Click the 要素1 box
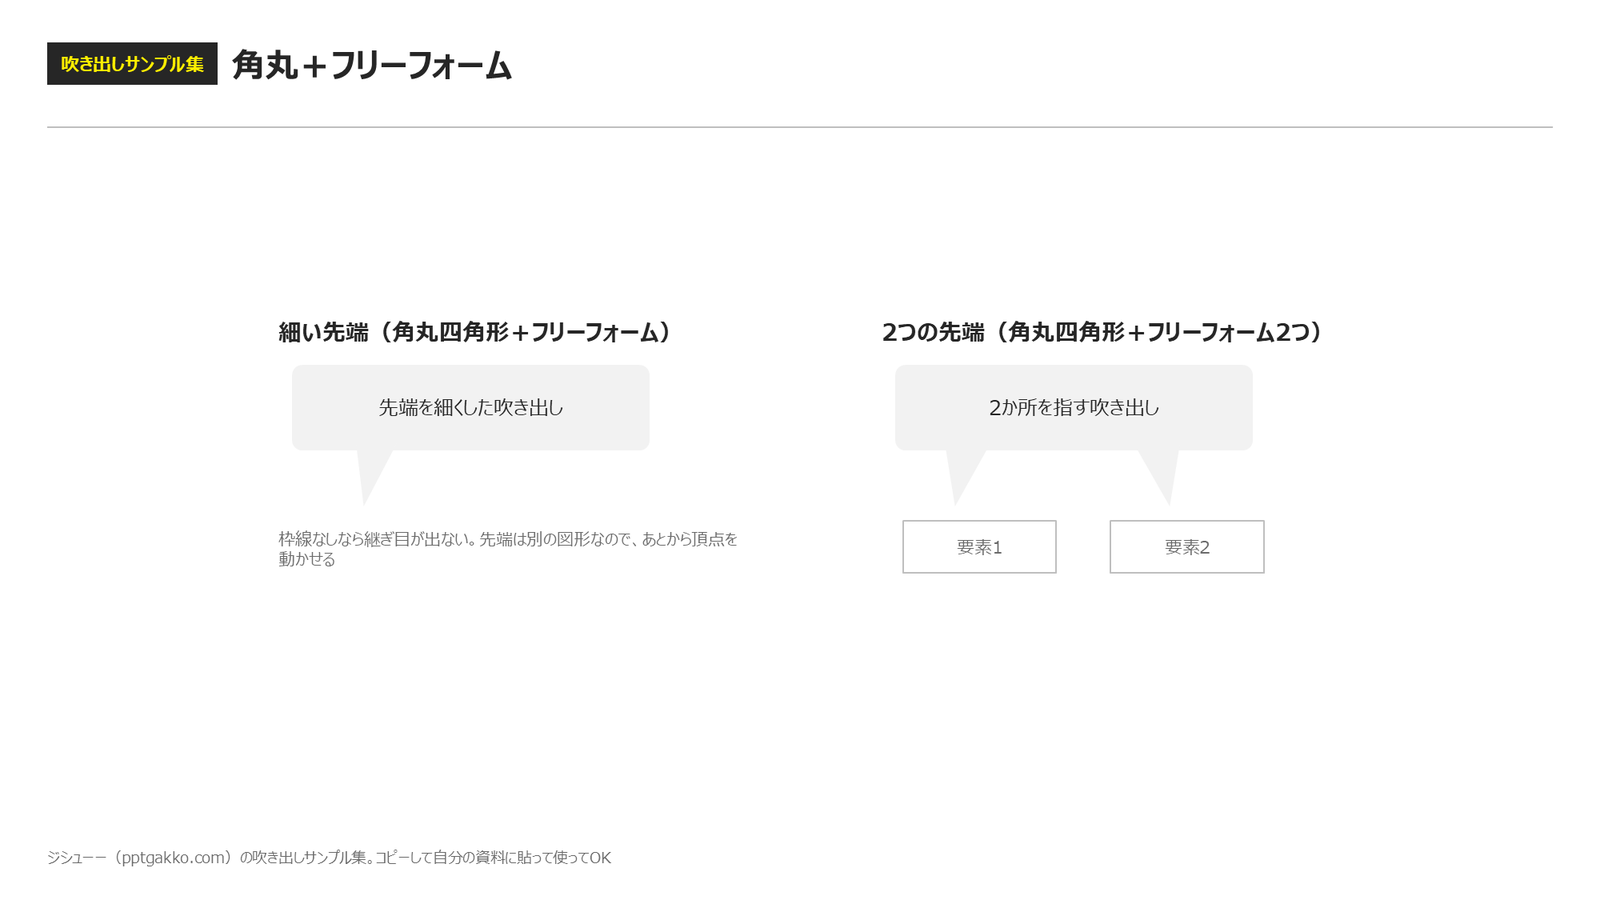This screenshot has width=1600, height=900. point(979,547)
